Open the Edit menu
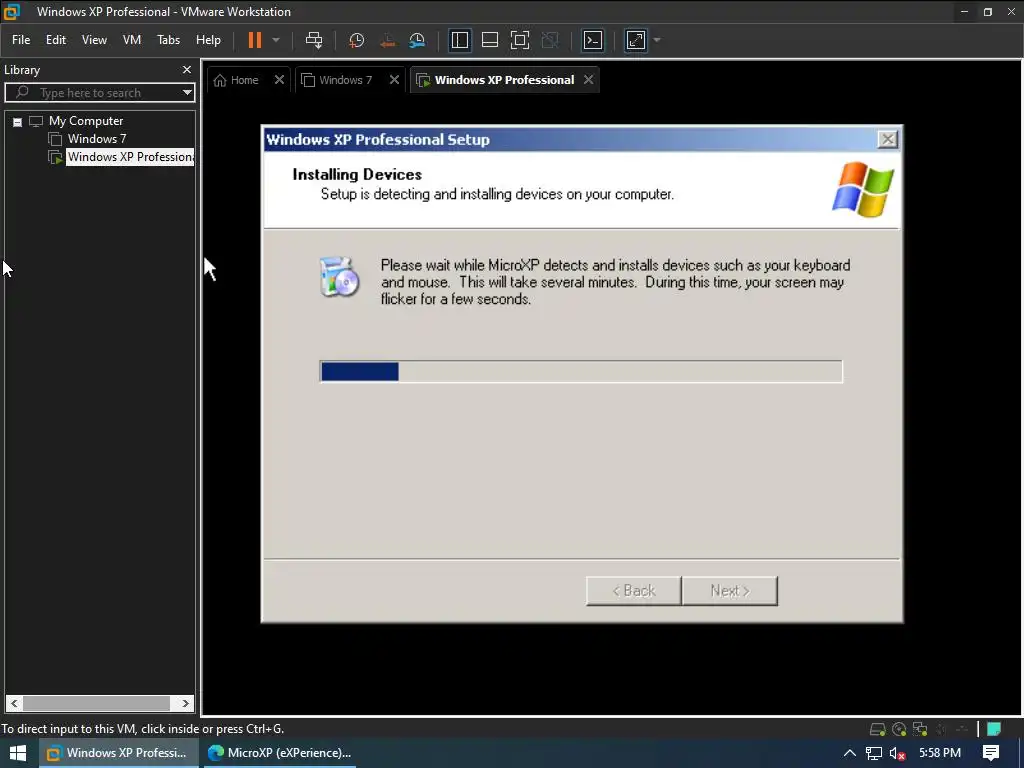 56,40
